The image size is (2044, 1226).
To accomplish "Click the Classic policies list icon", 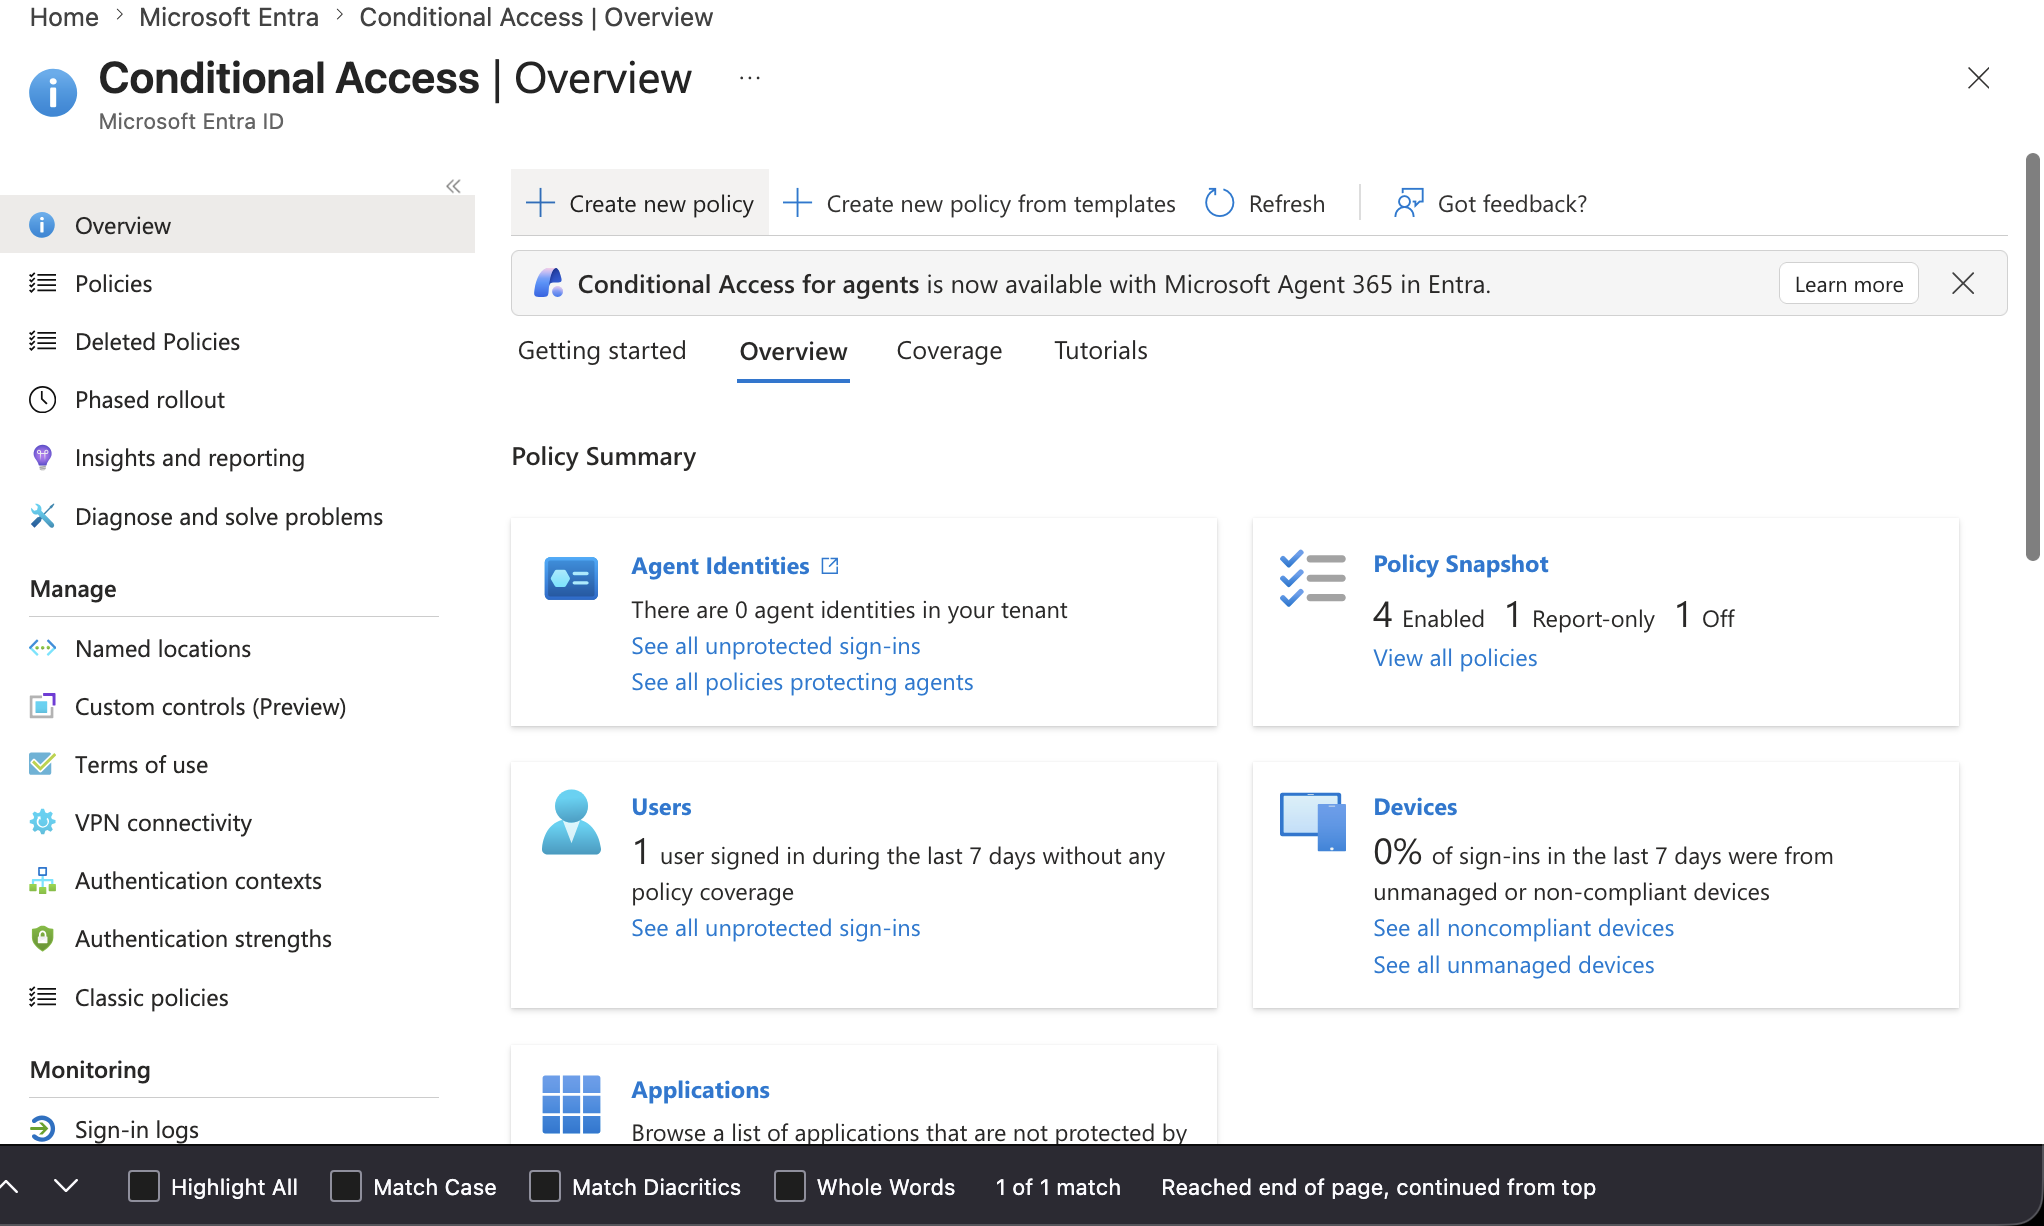I will click(42, 997).
